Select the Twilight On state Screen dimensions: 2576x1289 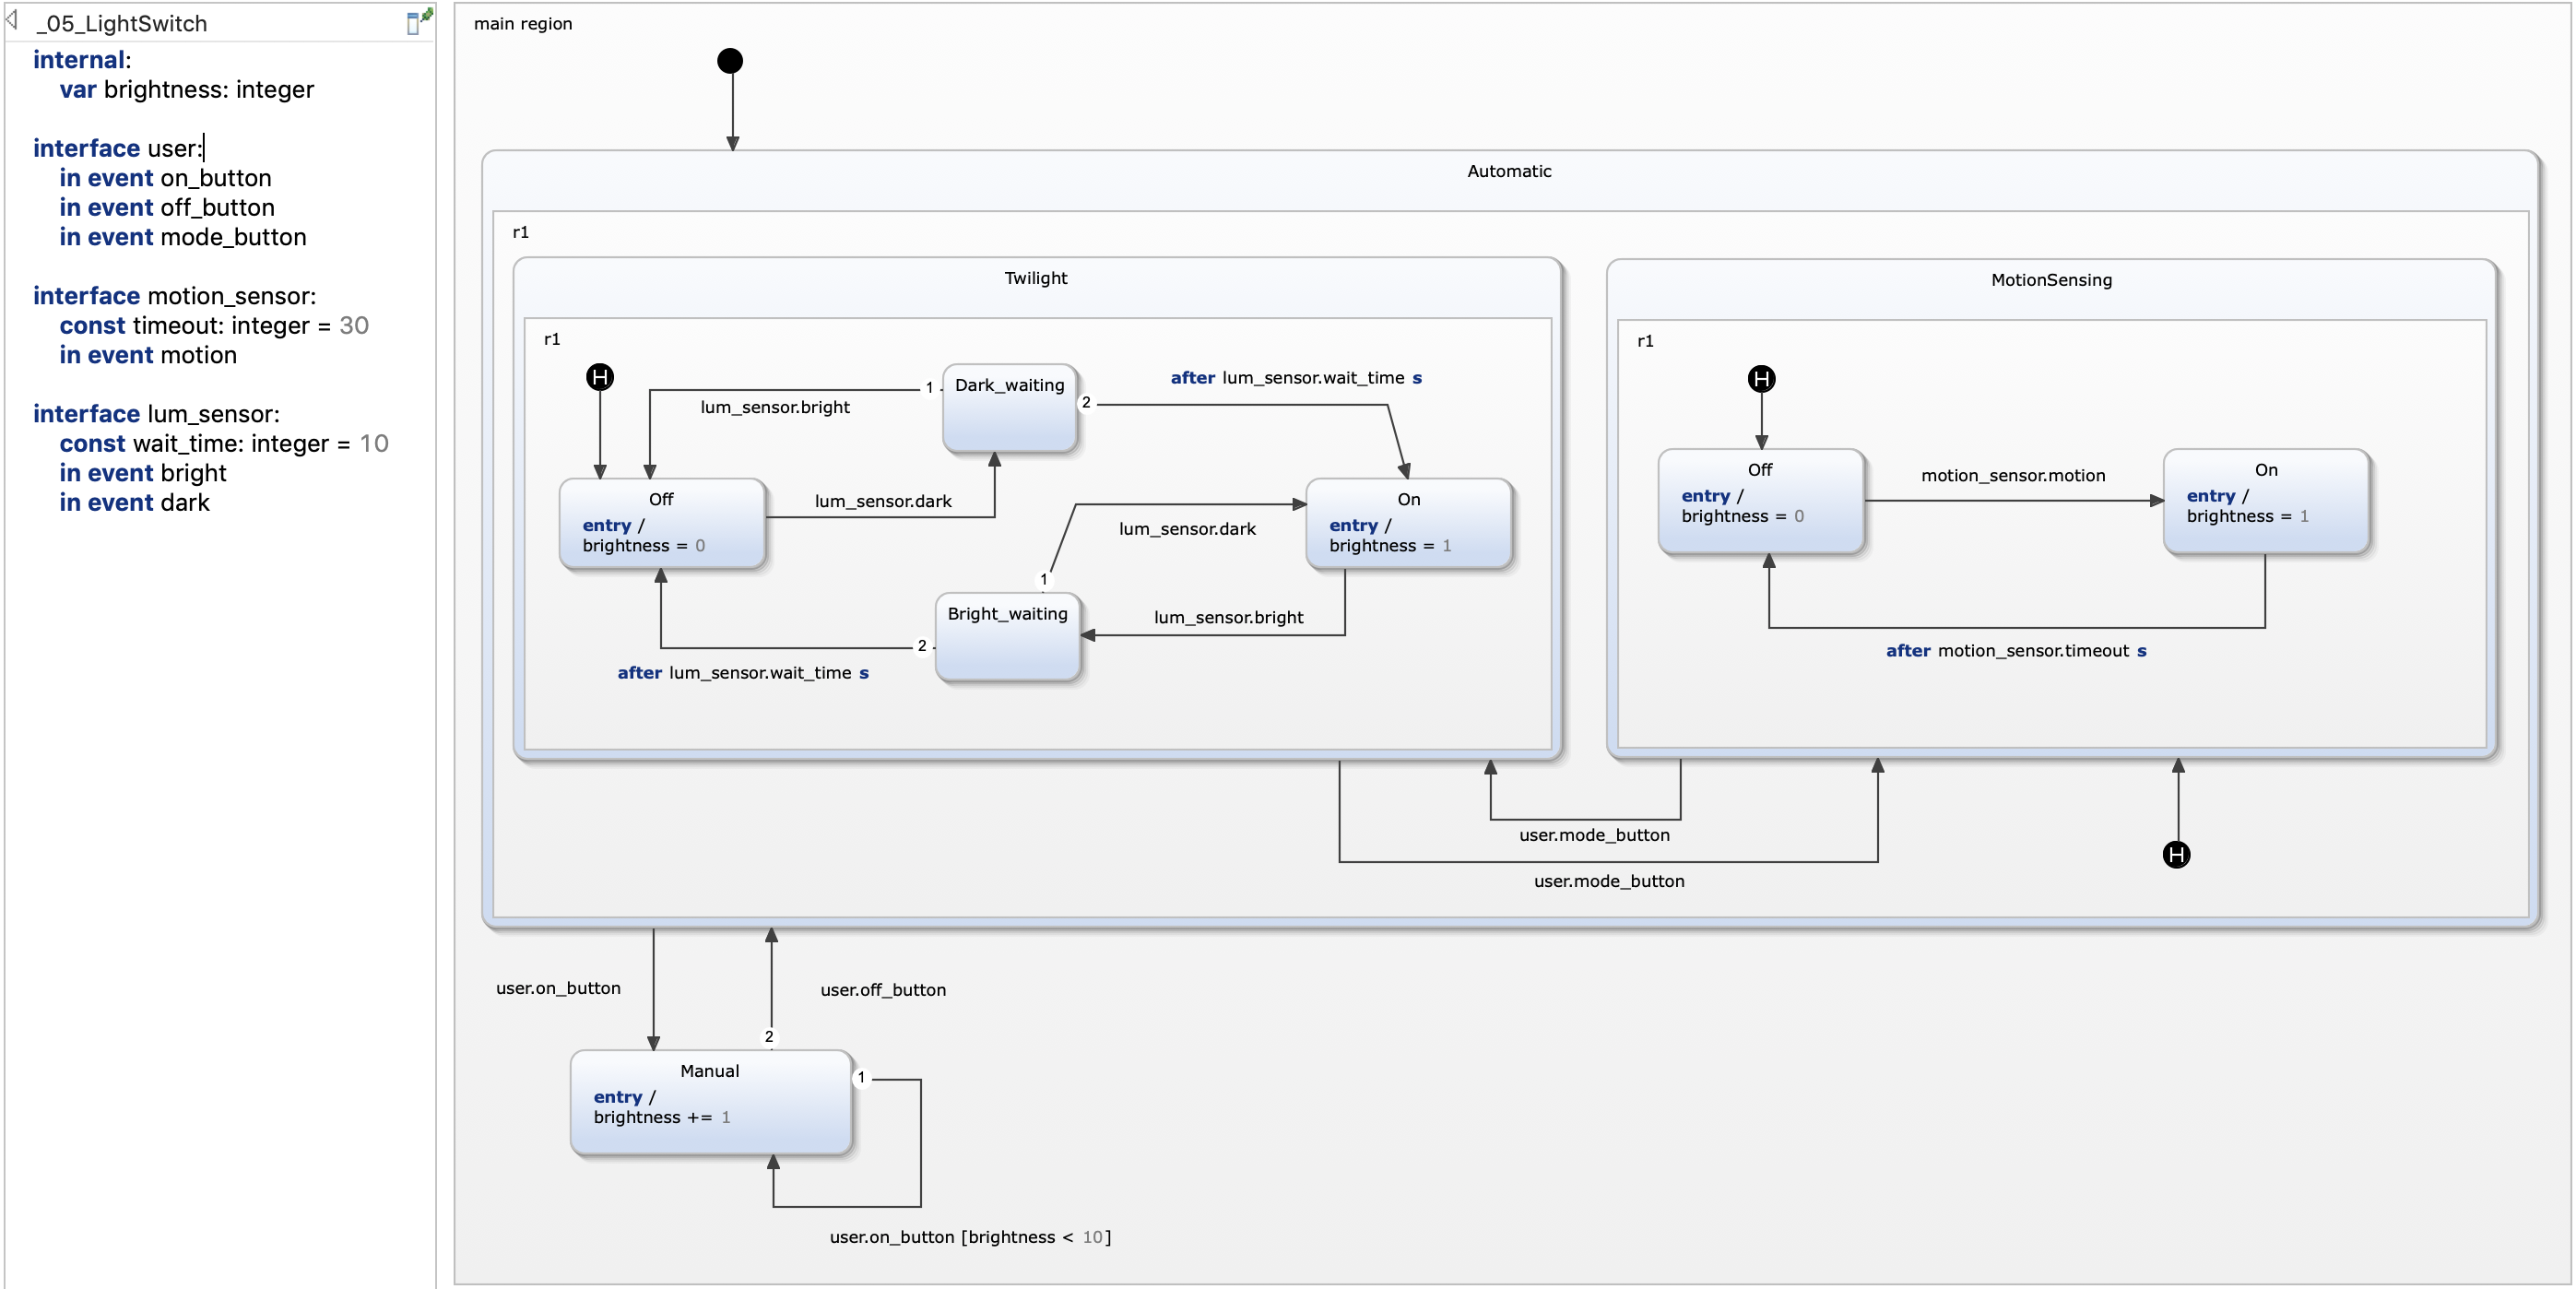pos(1408,523)
